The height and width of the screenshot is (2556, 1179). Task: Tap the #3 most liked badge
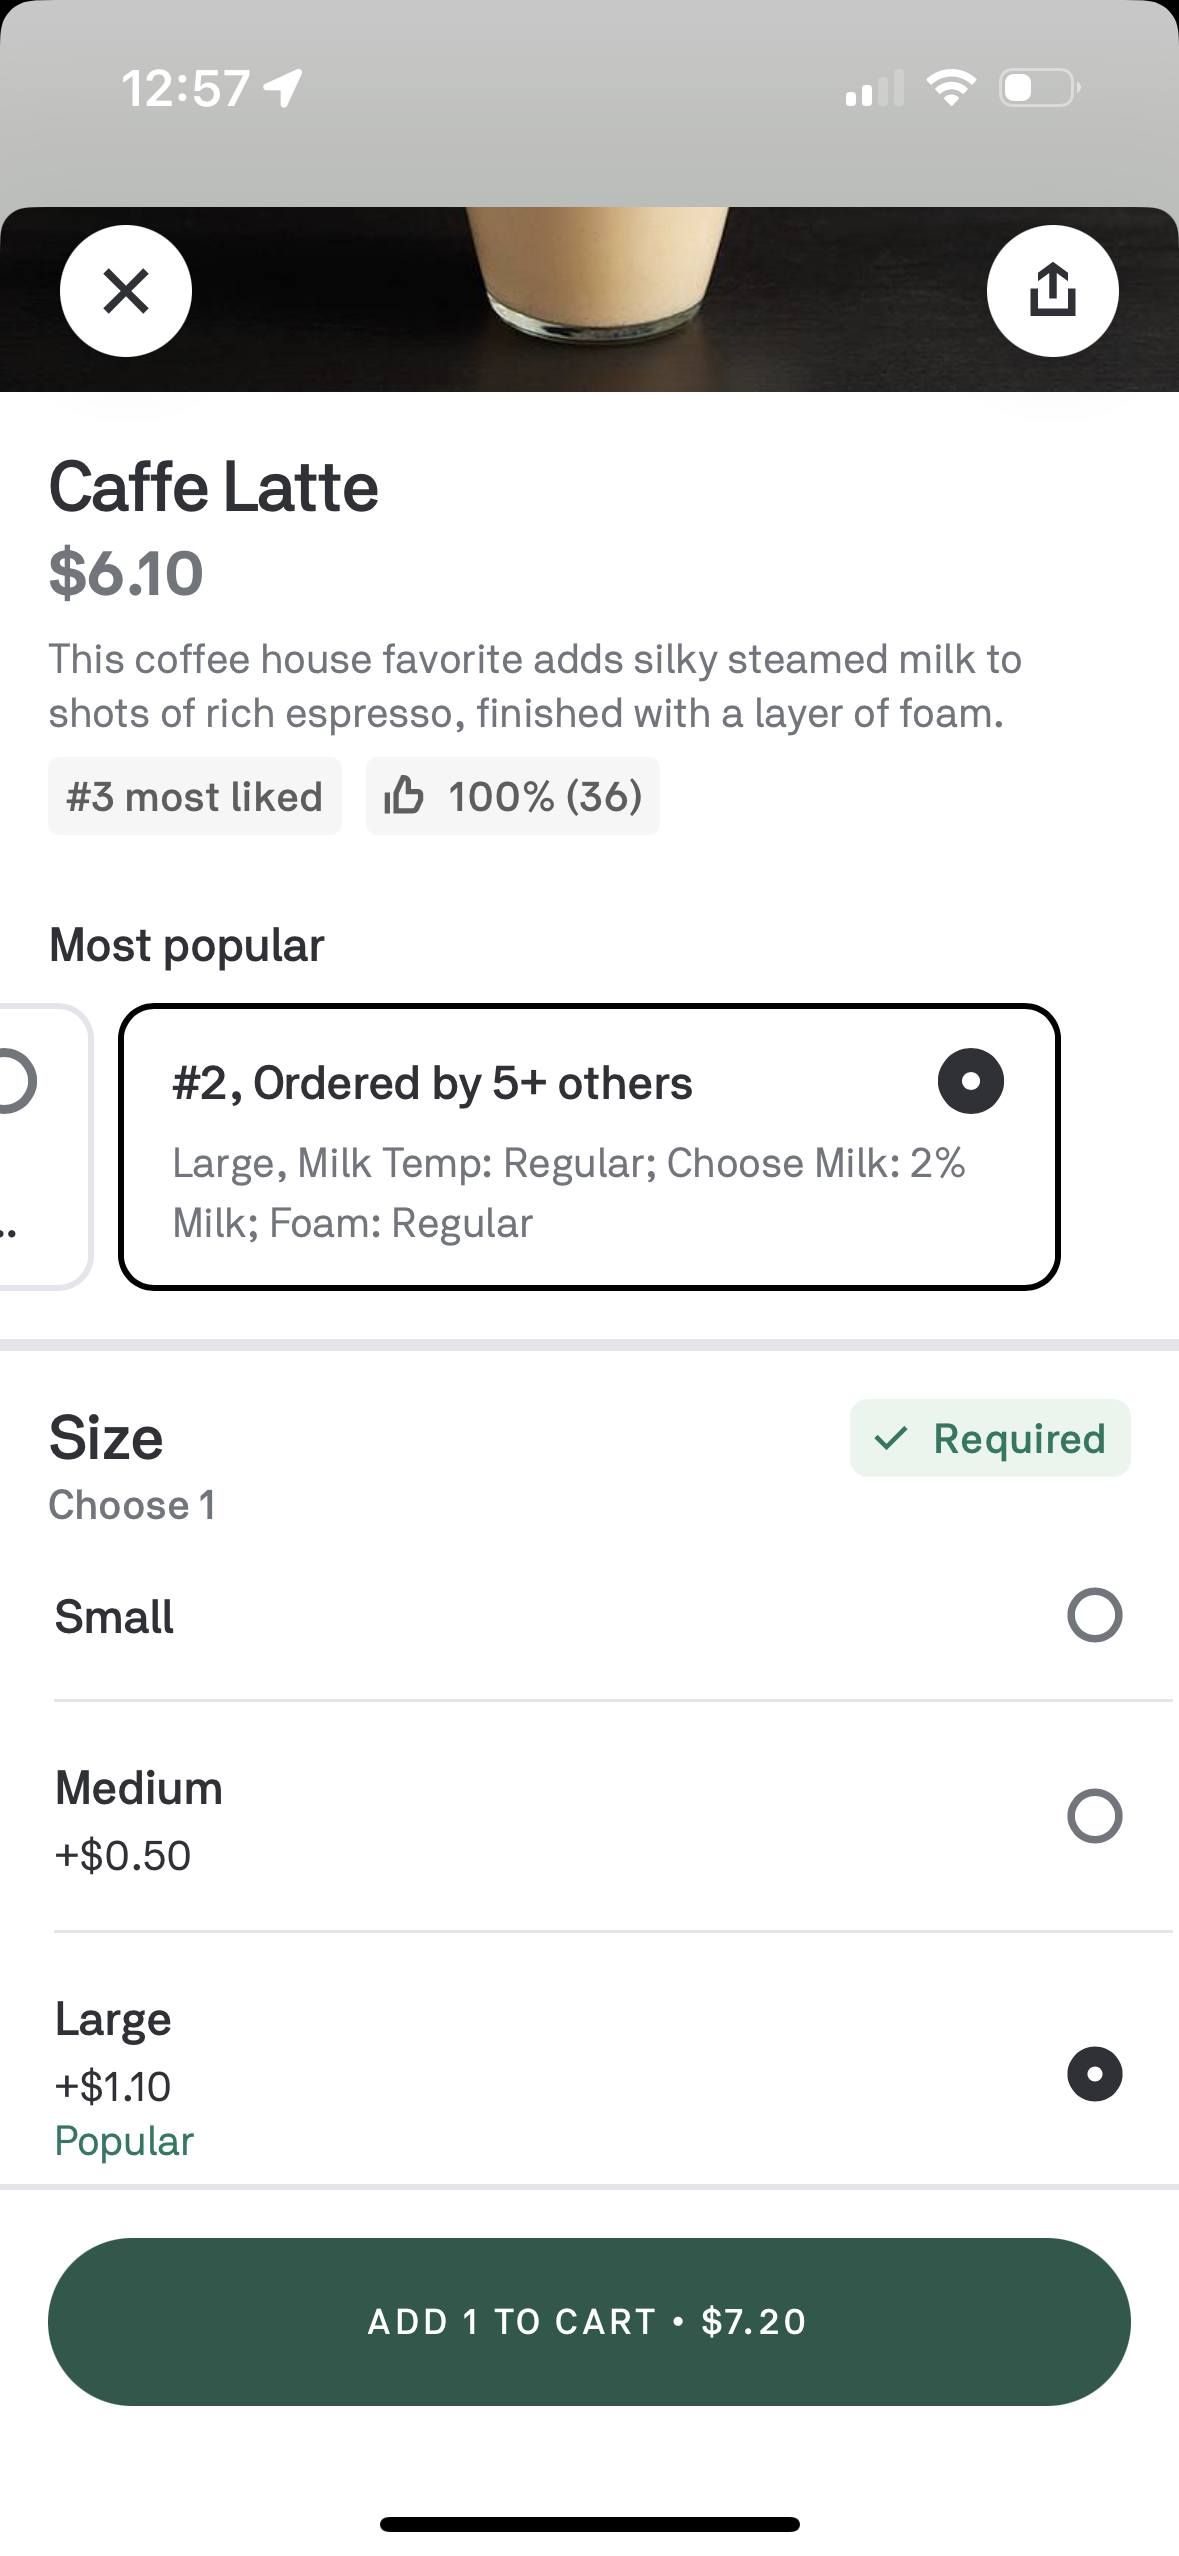point(195,796)
